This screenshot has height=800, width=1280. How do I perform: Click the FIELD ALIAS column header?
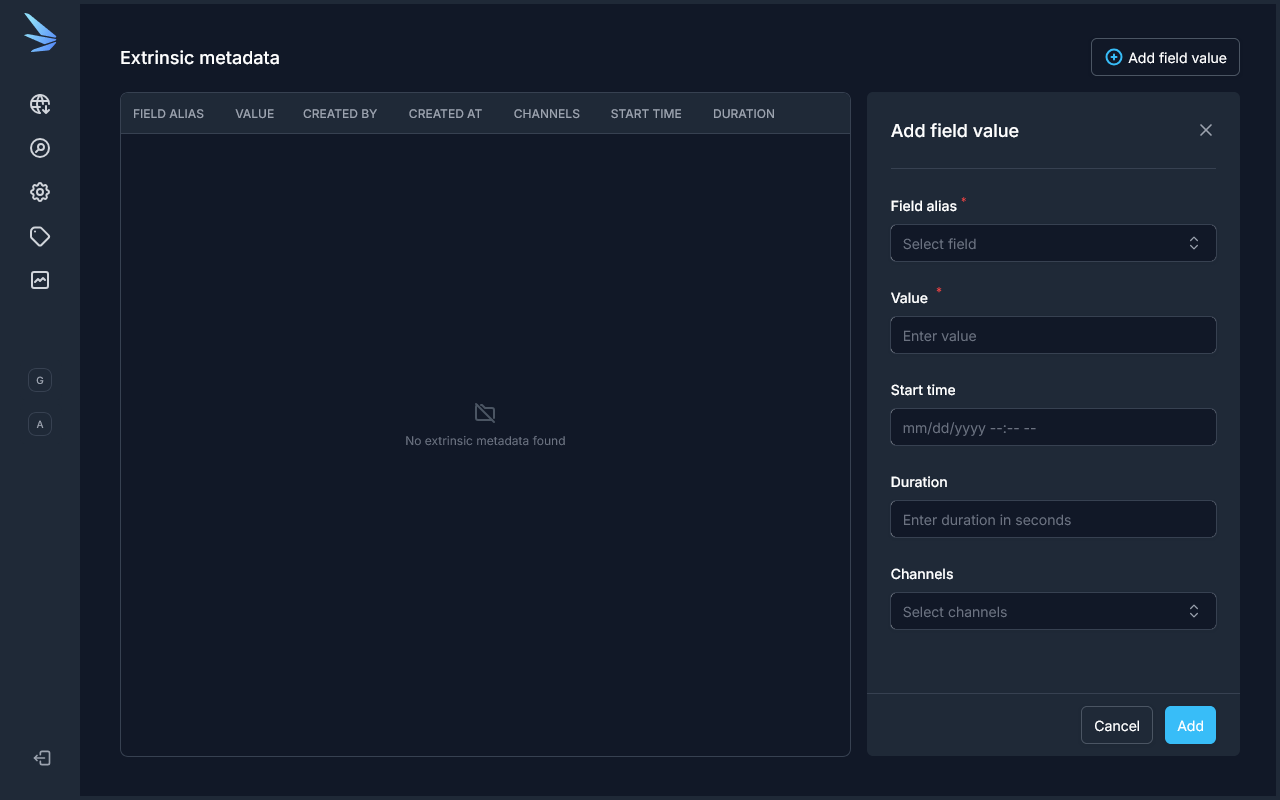(168, 114)
